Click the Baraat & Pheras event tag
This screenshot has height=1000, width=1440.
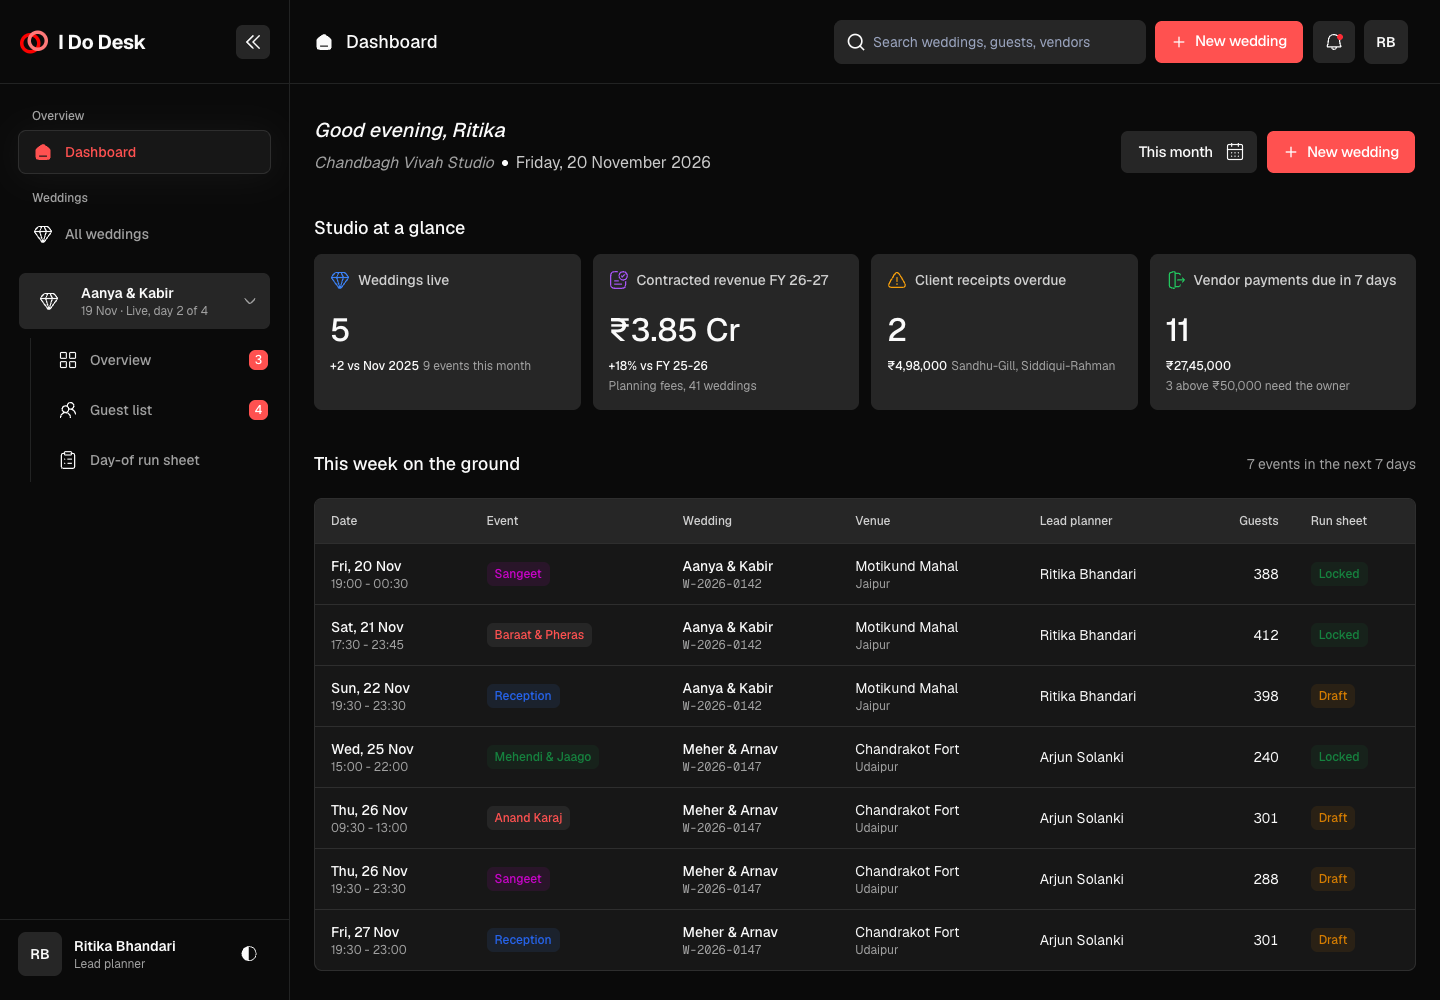[539, 635]
